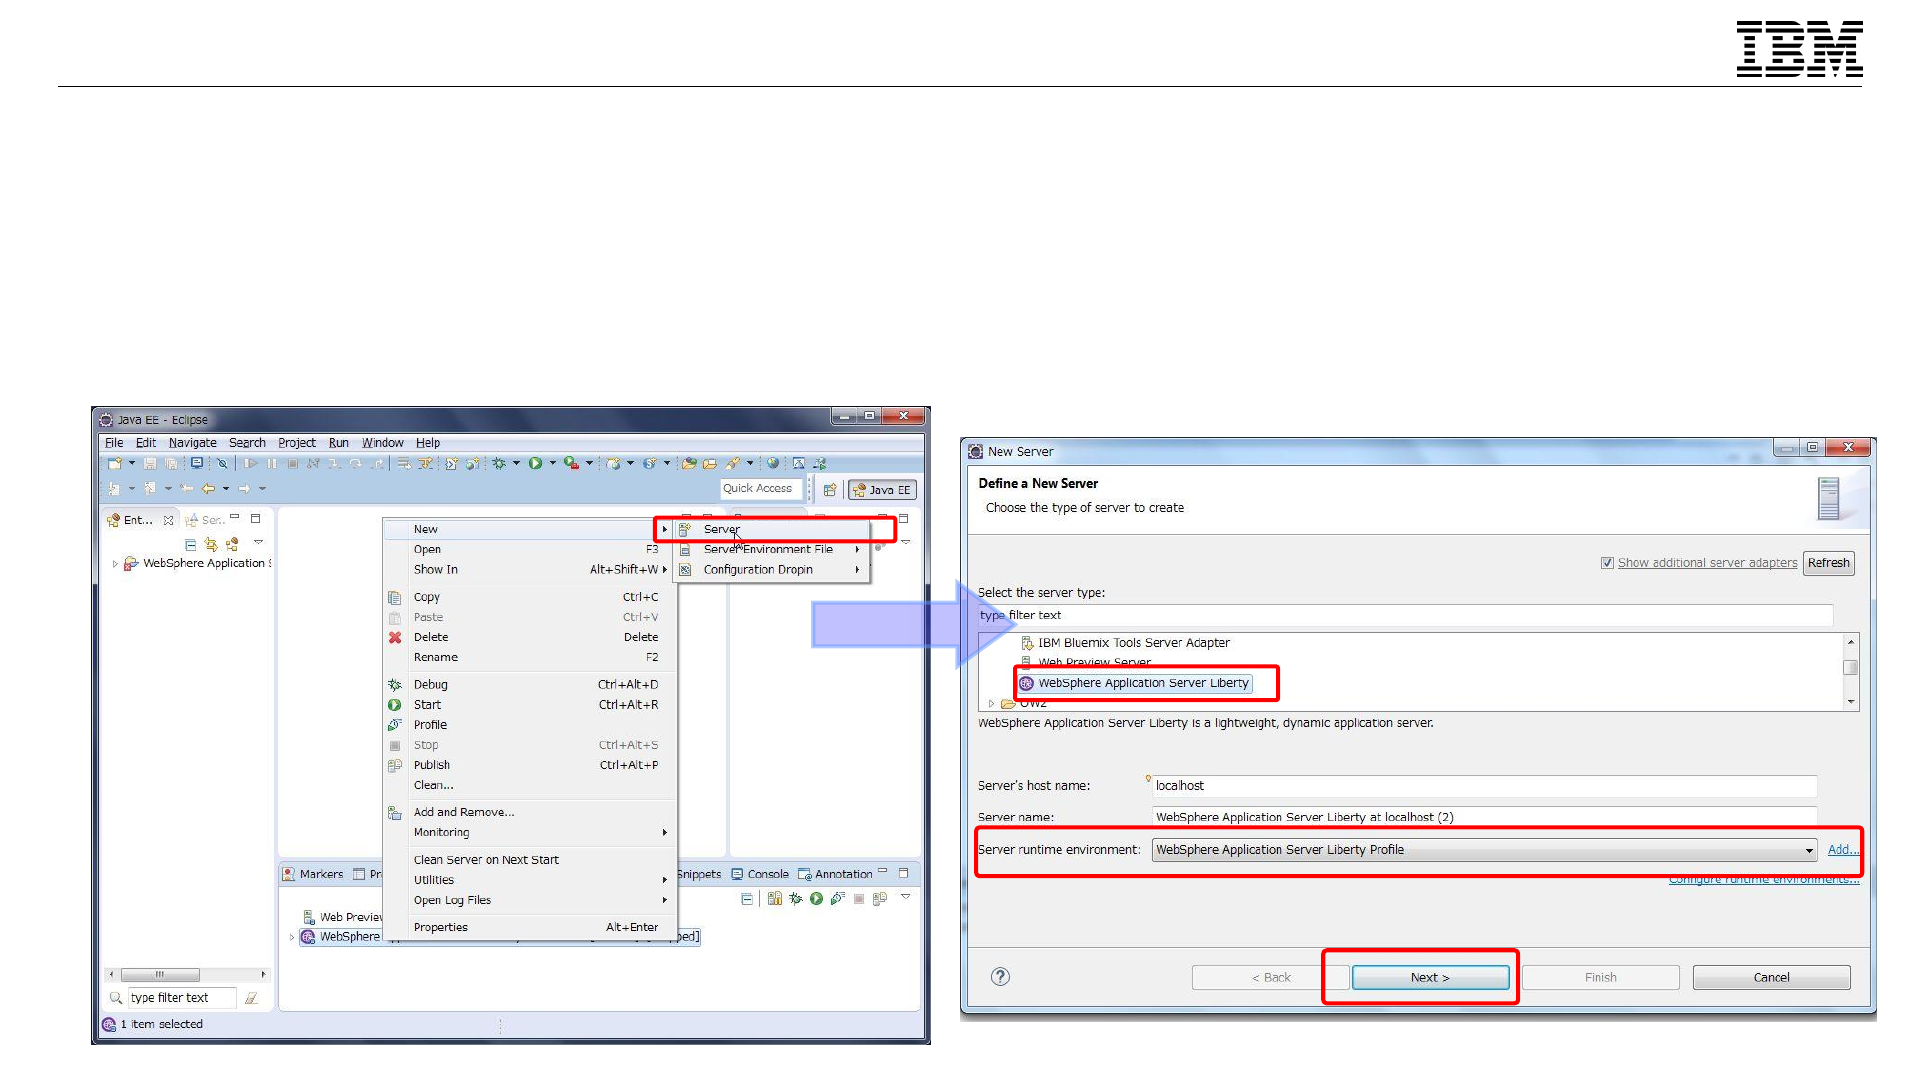Image resolution: width=1920 pixels, height=1080 pixels.
Task: Expand the OW2 folder in server types
Action: 992,704
